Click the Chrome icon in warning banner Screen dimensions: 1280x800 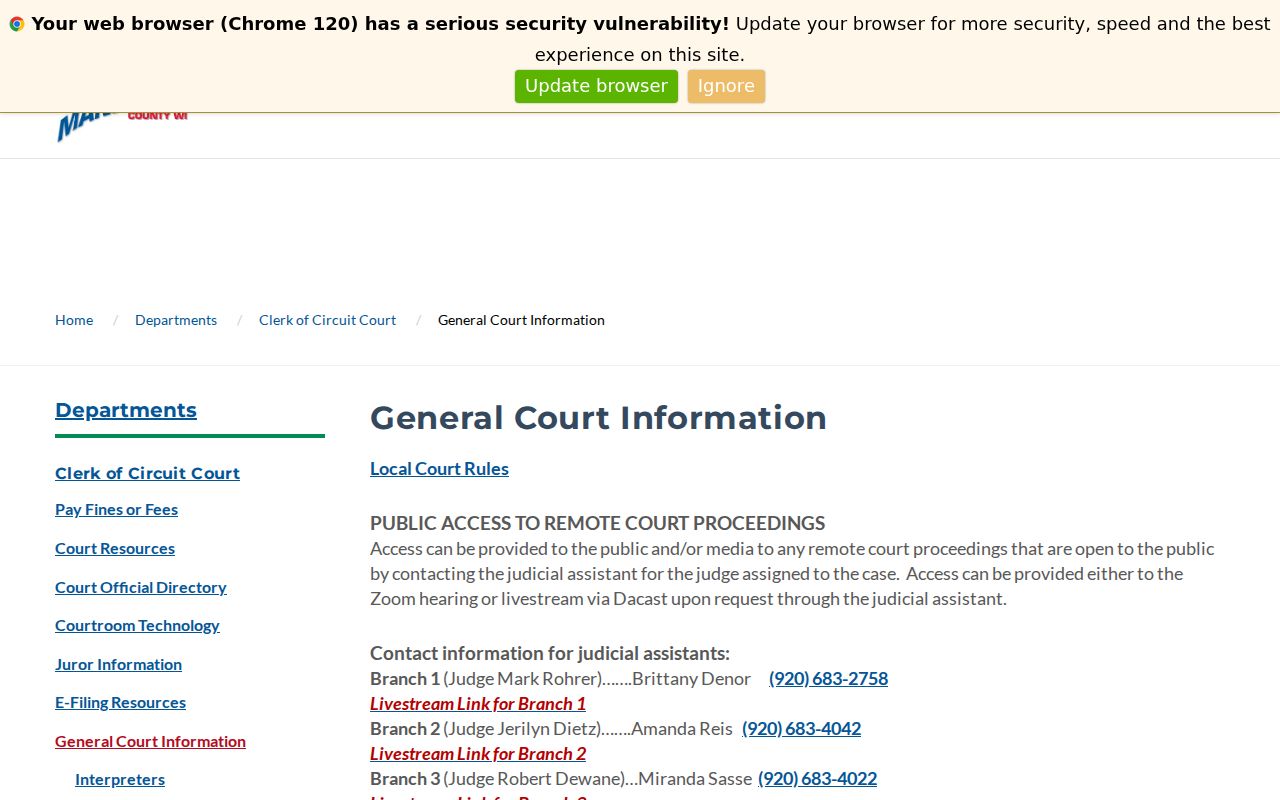[x=17, y=24]
